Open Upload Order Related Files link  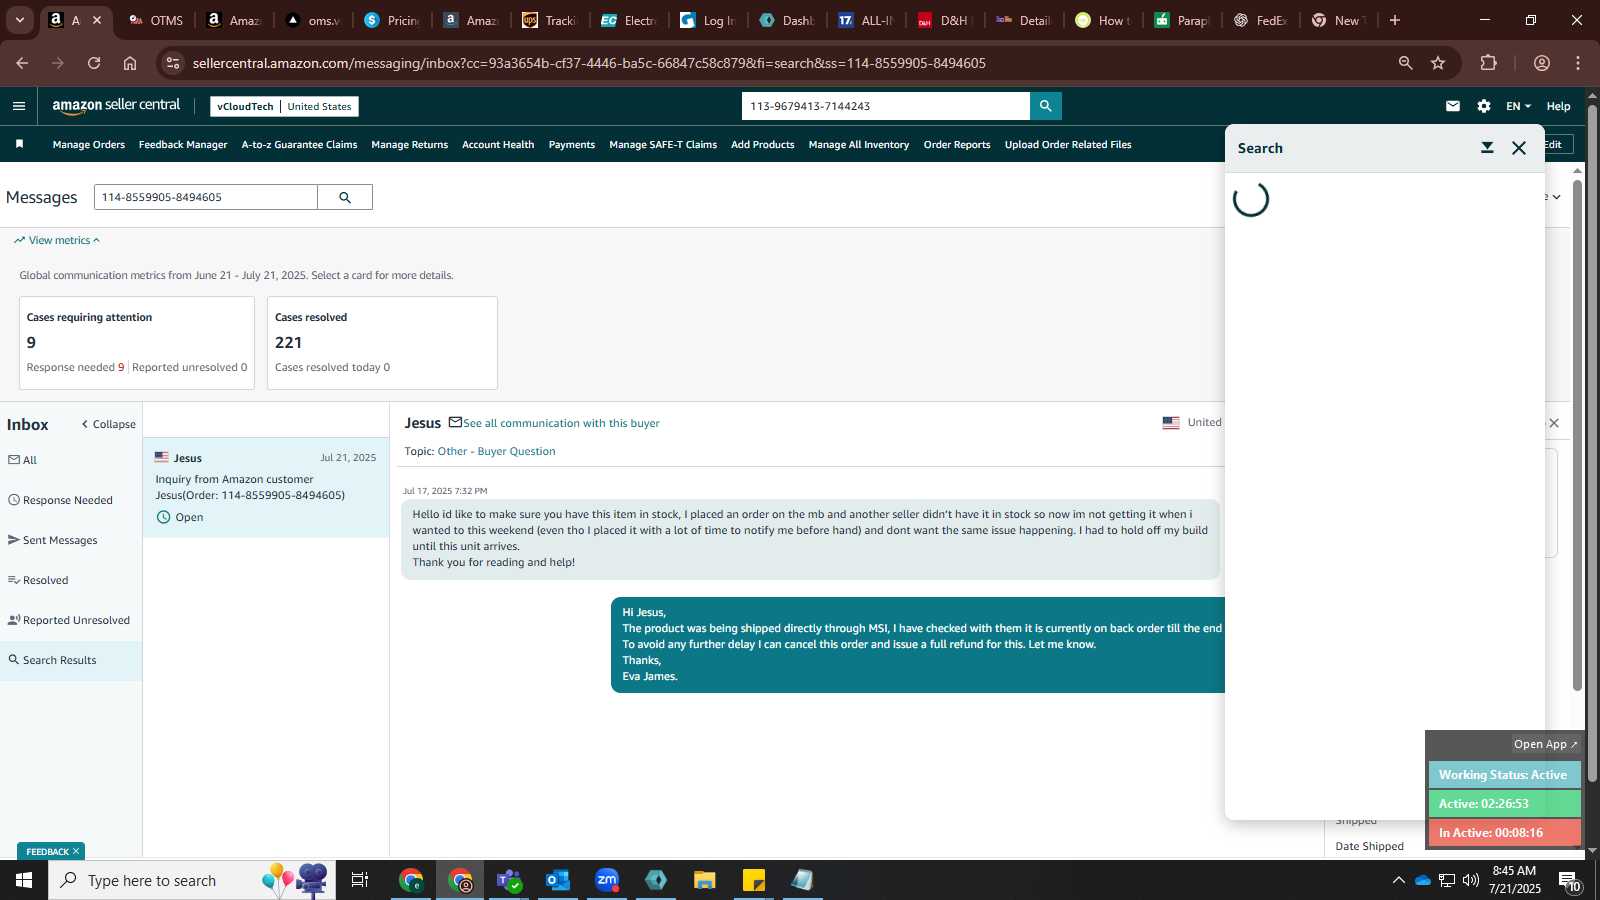click(x=1068, y=144)
